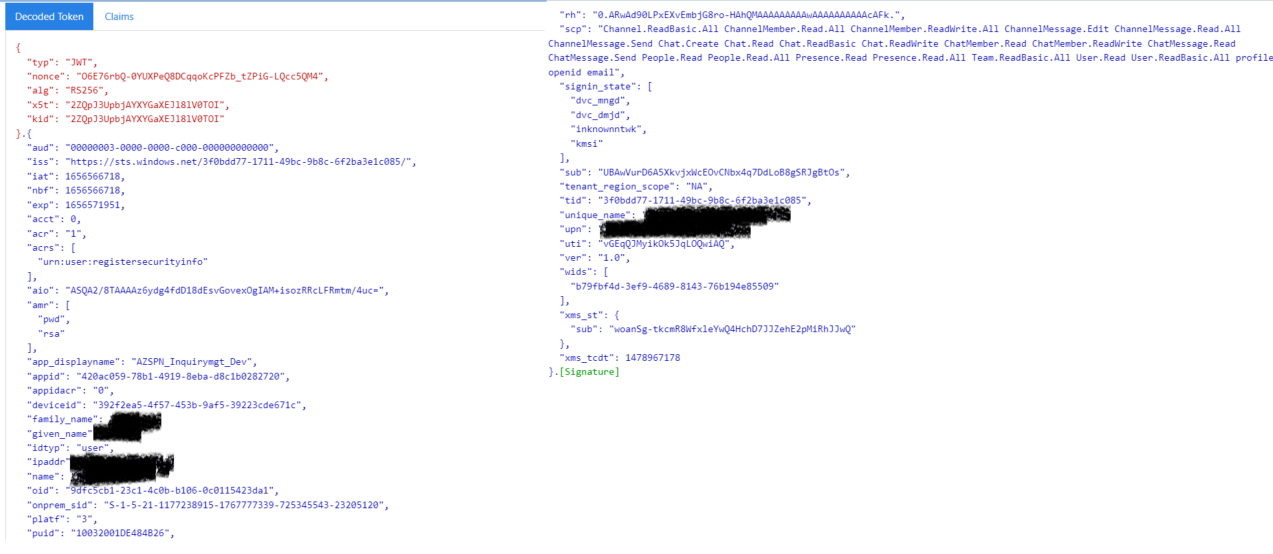
Task: Click the "appidacr": "0" line
Action: [72, 390]
